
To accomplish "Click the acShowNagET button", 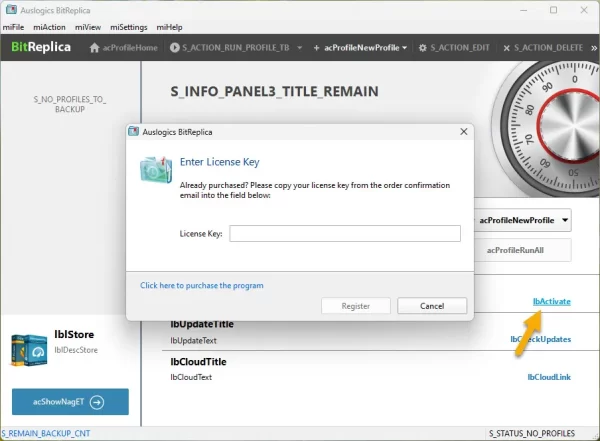I will [x=70, y=402].
